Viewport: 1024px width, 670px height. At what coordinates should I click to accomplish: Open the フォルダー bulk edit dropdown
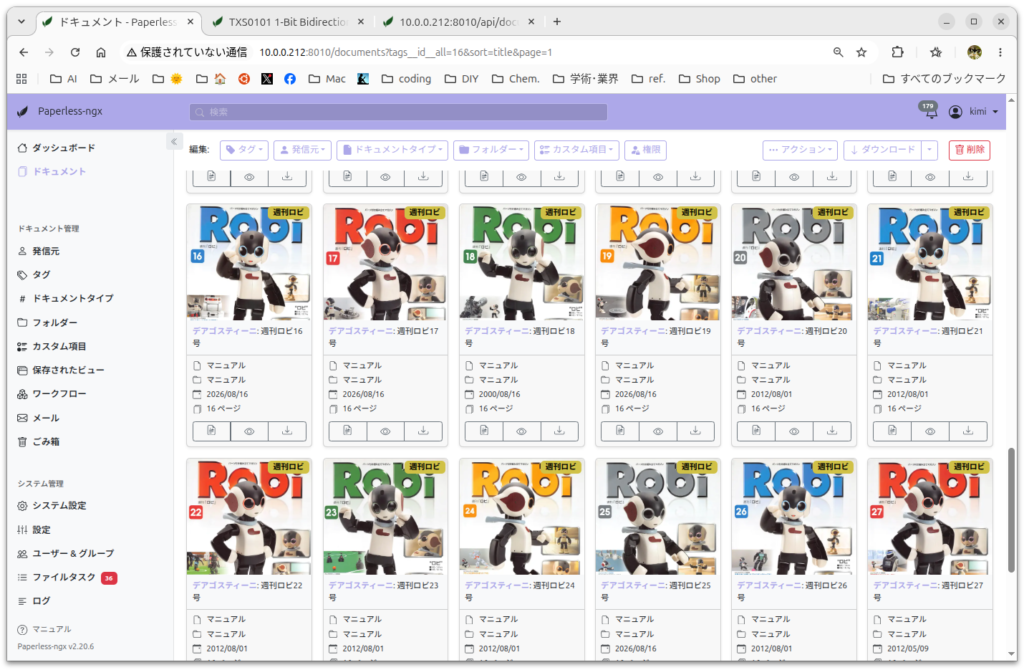pyautogui.click(x=490, y=150)
